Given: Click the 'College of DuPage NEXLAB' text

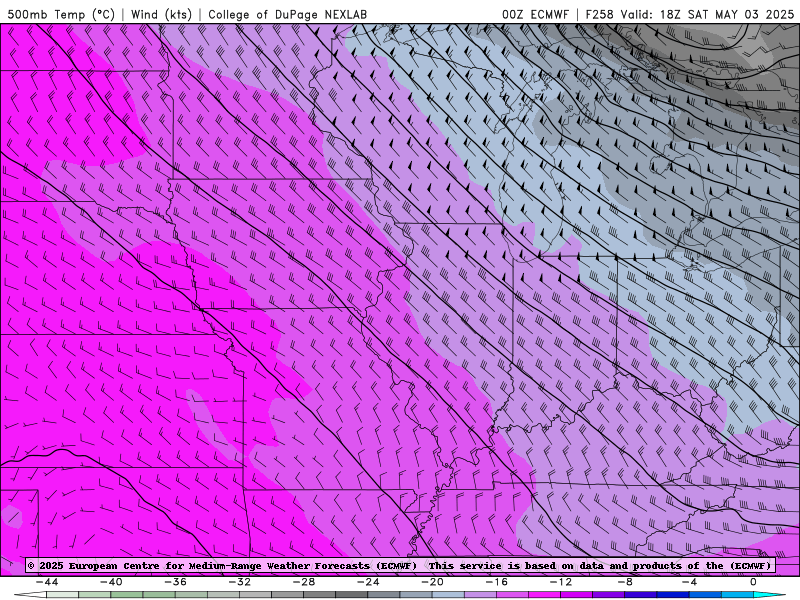Looking at the screenshot, I should (x=287, y=14).
